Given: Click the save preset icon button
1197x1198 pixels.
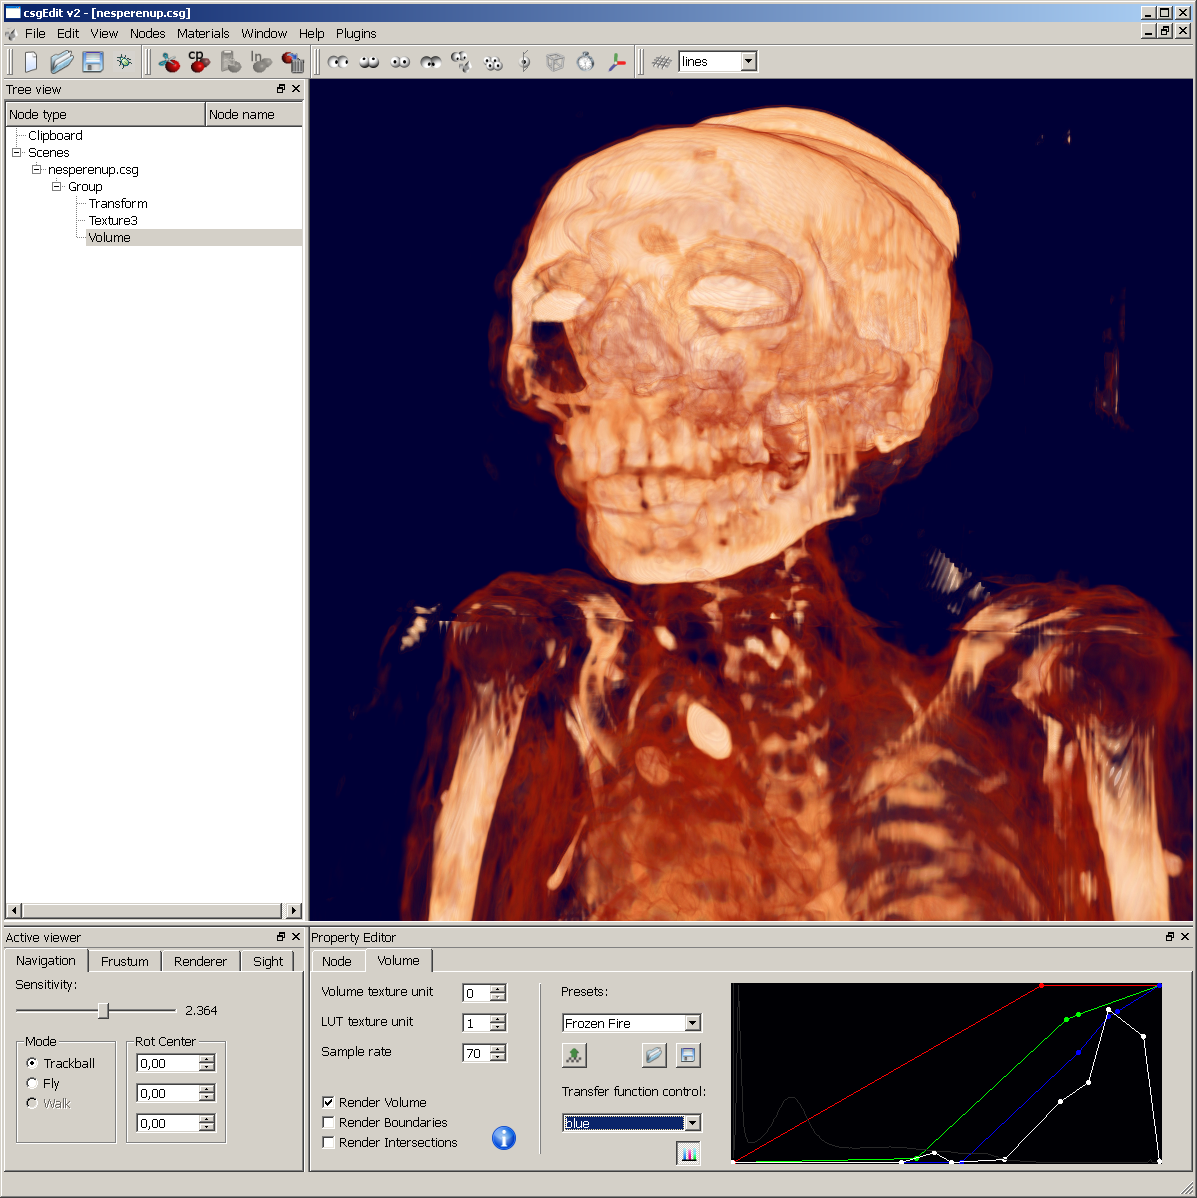Looking at the screenshot, I should click(x=688, y=1055).
